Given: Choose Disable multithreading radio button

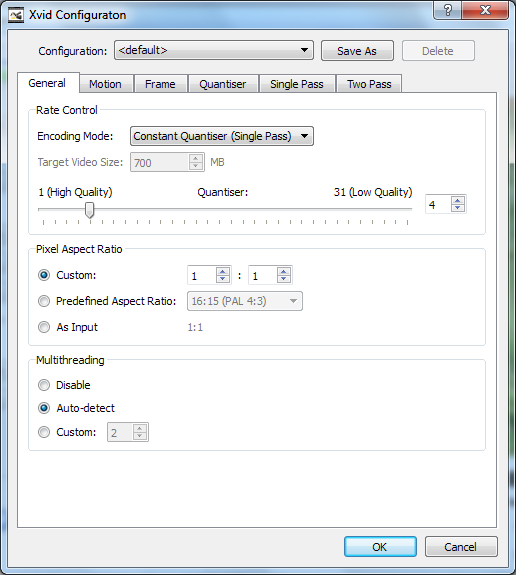Looking at the screenshot, I should coord(44,385).
